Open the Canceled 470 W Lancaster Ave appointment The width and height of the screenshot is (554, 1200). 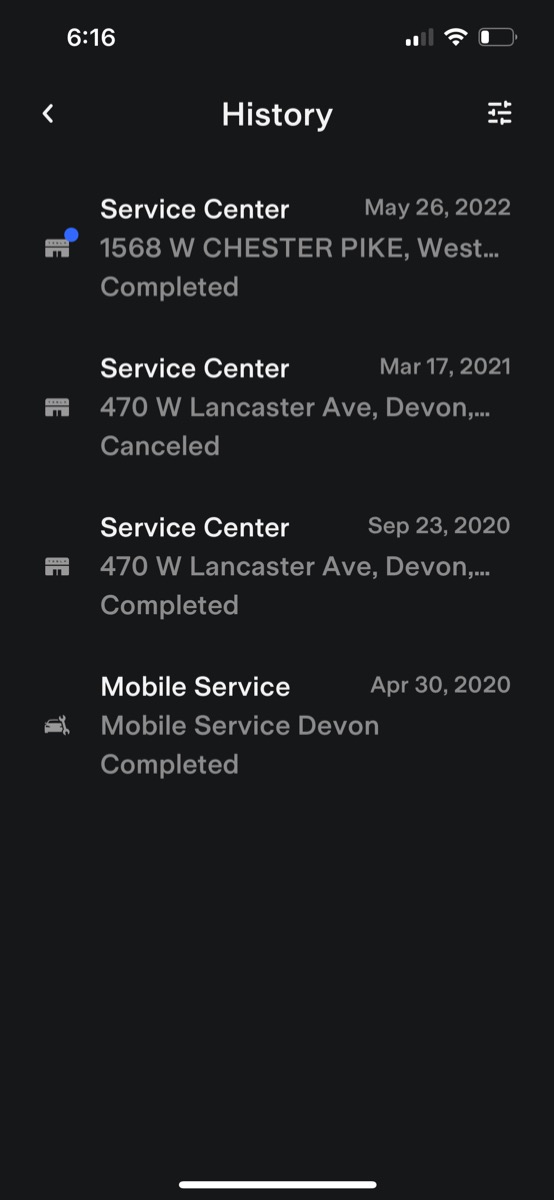277,407
